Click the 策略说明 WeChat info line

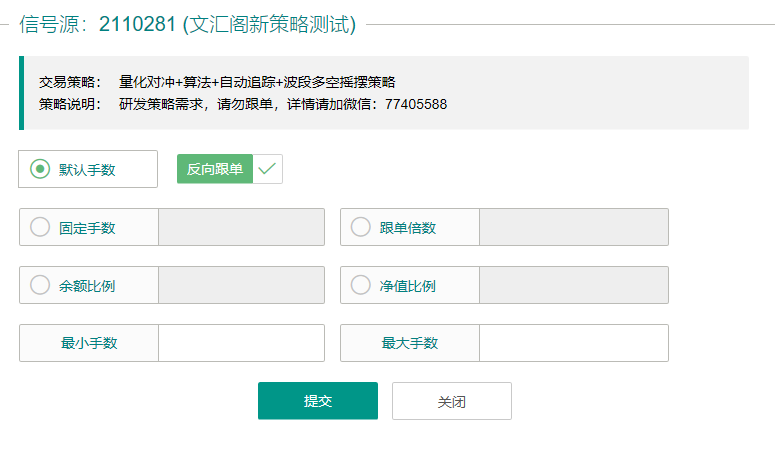pos(283,104)
